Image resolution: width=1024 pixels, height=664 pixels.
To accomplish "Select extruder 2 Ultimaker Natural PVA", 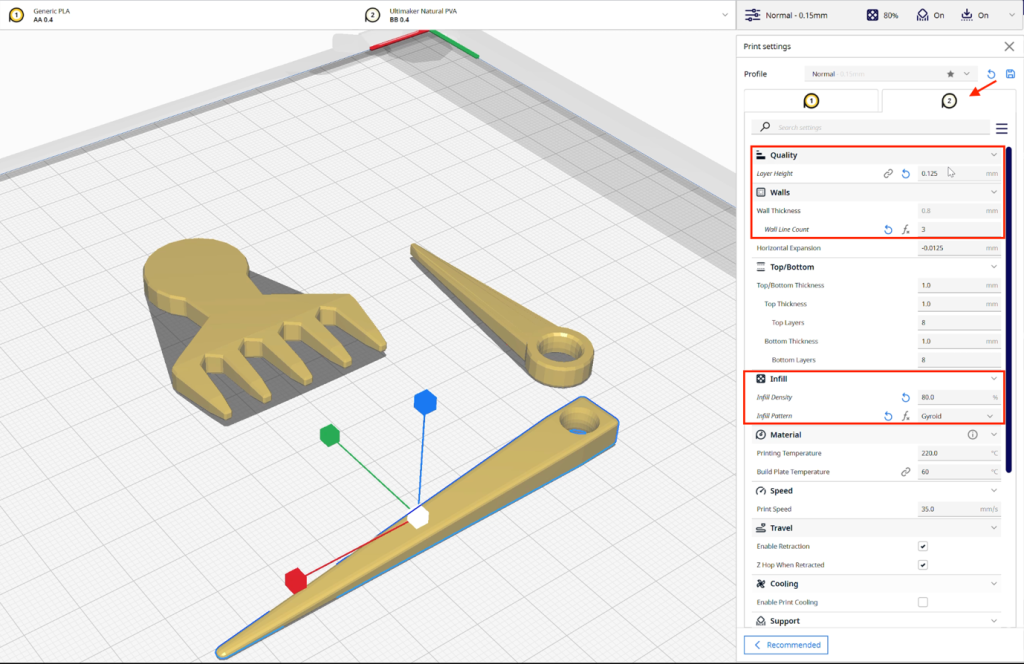I will (x=411, y=15).
